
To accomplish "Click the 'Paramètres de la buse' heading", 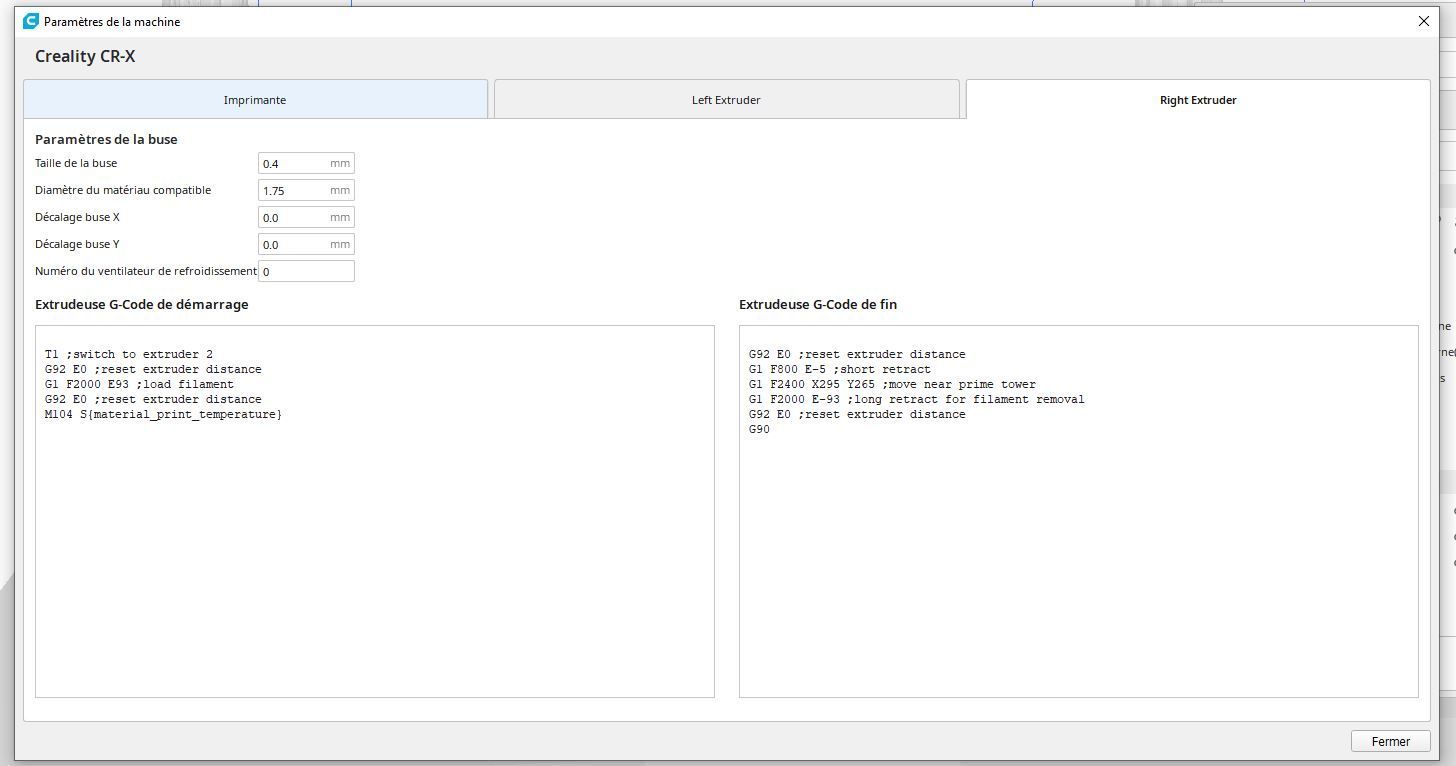I will coord(106,139).
